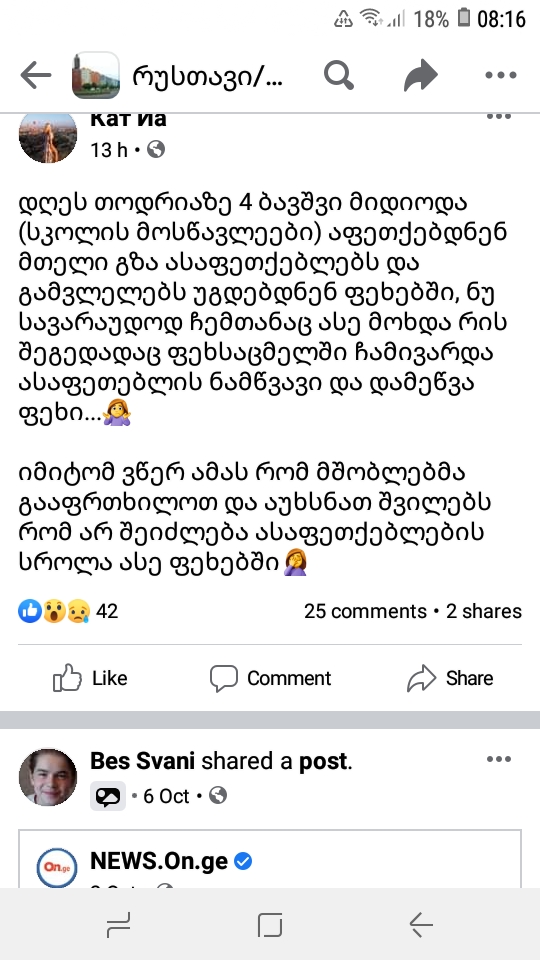The image size is (540, 960).
Task: Open the group three-dots menu in the header
Action: point(501,75)
